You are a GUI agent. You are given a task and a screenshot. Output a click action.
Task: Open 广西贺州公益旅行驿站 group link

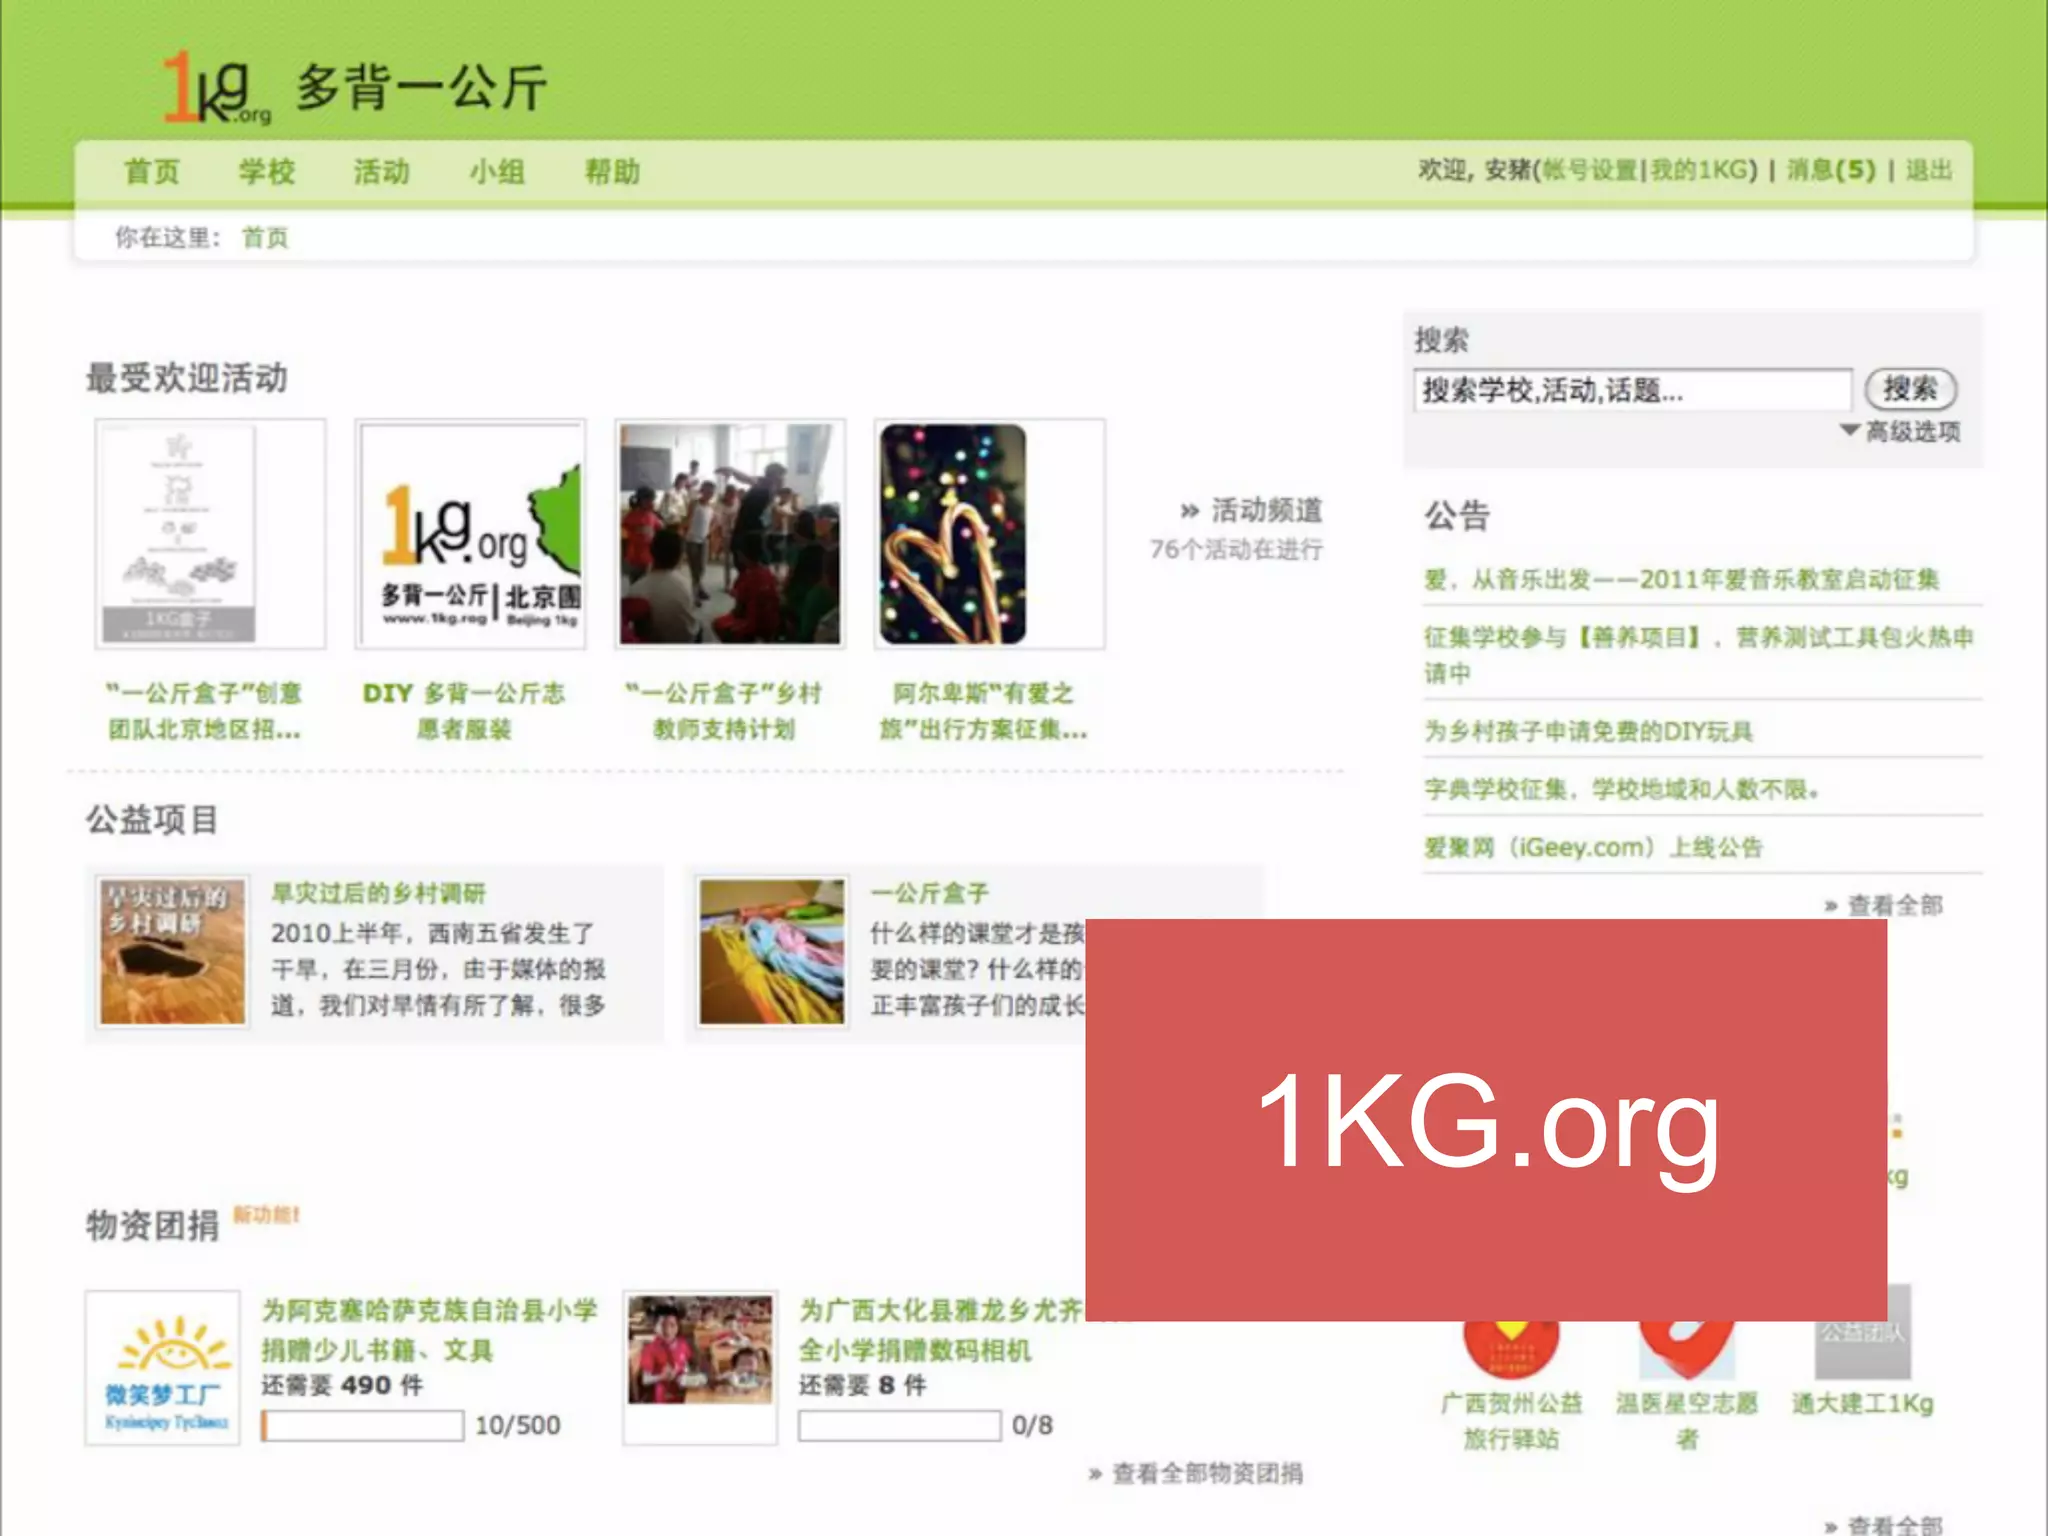[x=1512, y=1421]
